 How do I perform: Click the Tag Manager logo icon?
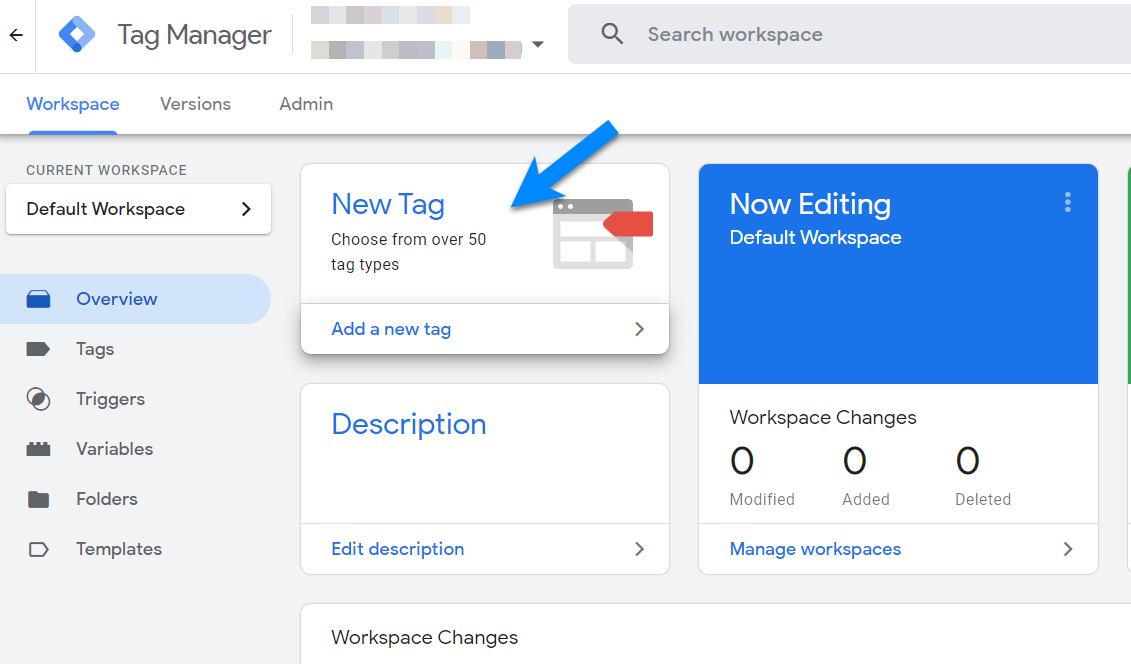coord(77,35)
